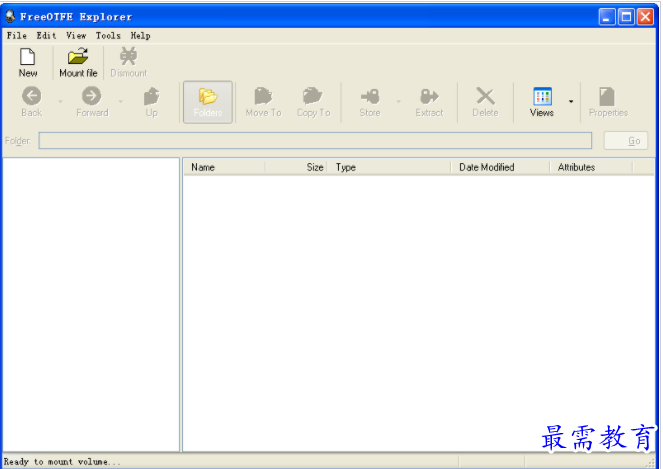The image size is (663, 469).
Task: Open the File menu
Action: pyautogui.click(x=17, y=36)
